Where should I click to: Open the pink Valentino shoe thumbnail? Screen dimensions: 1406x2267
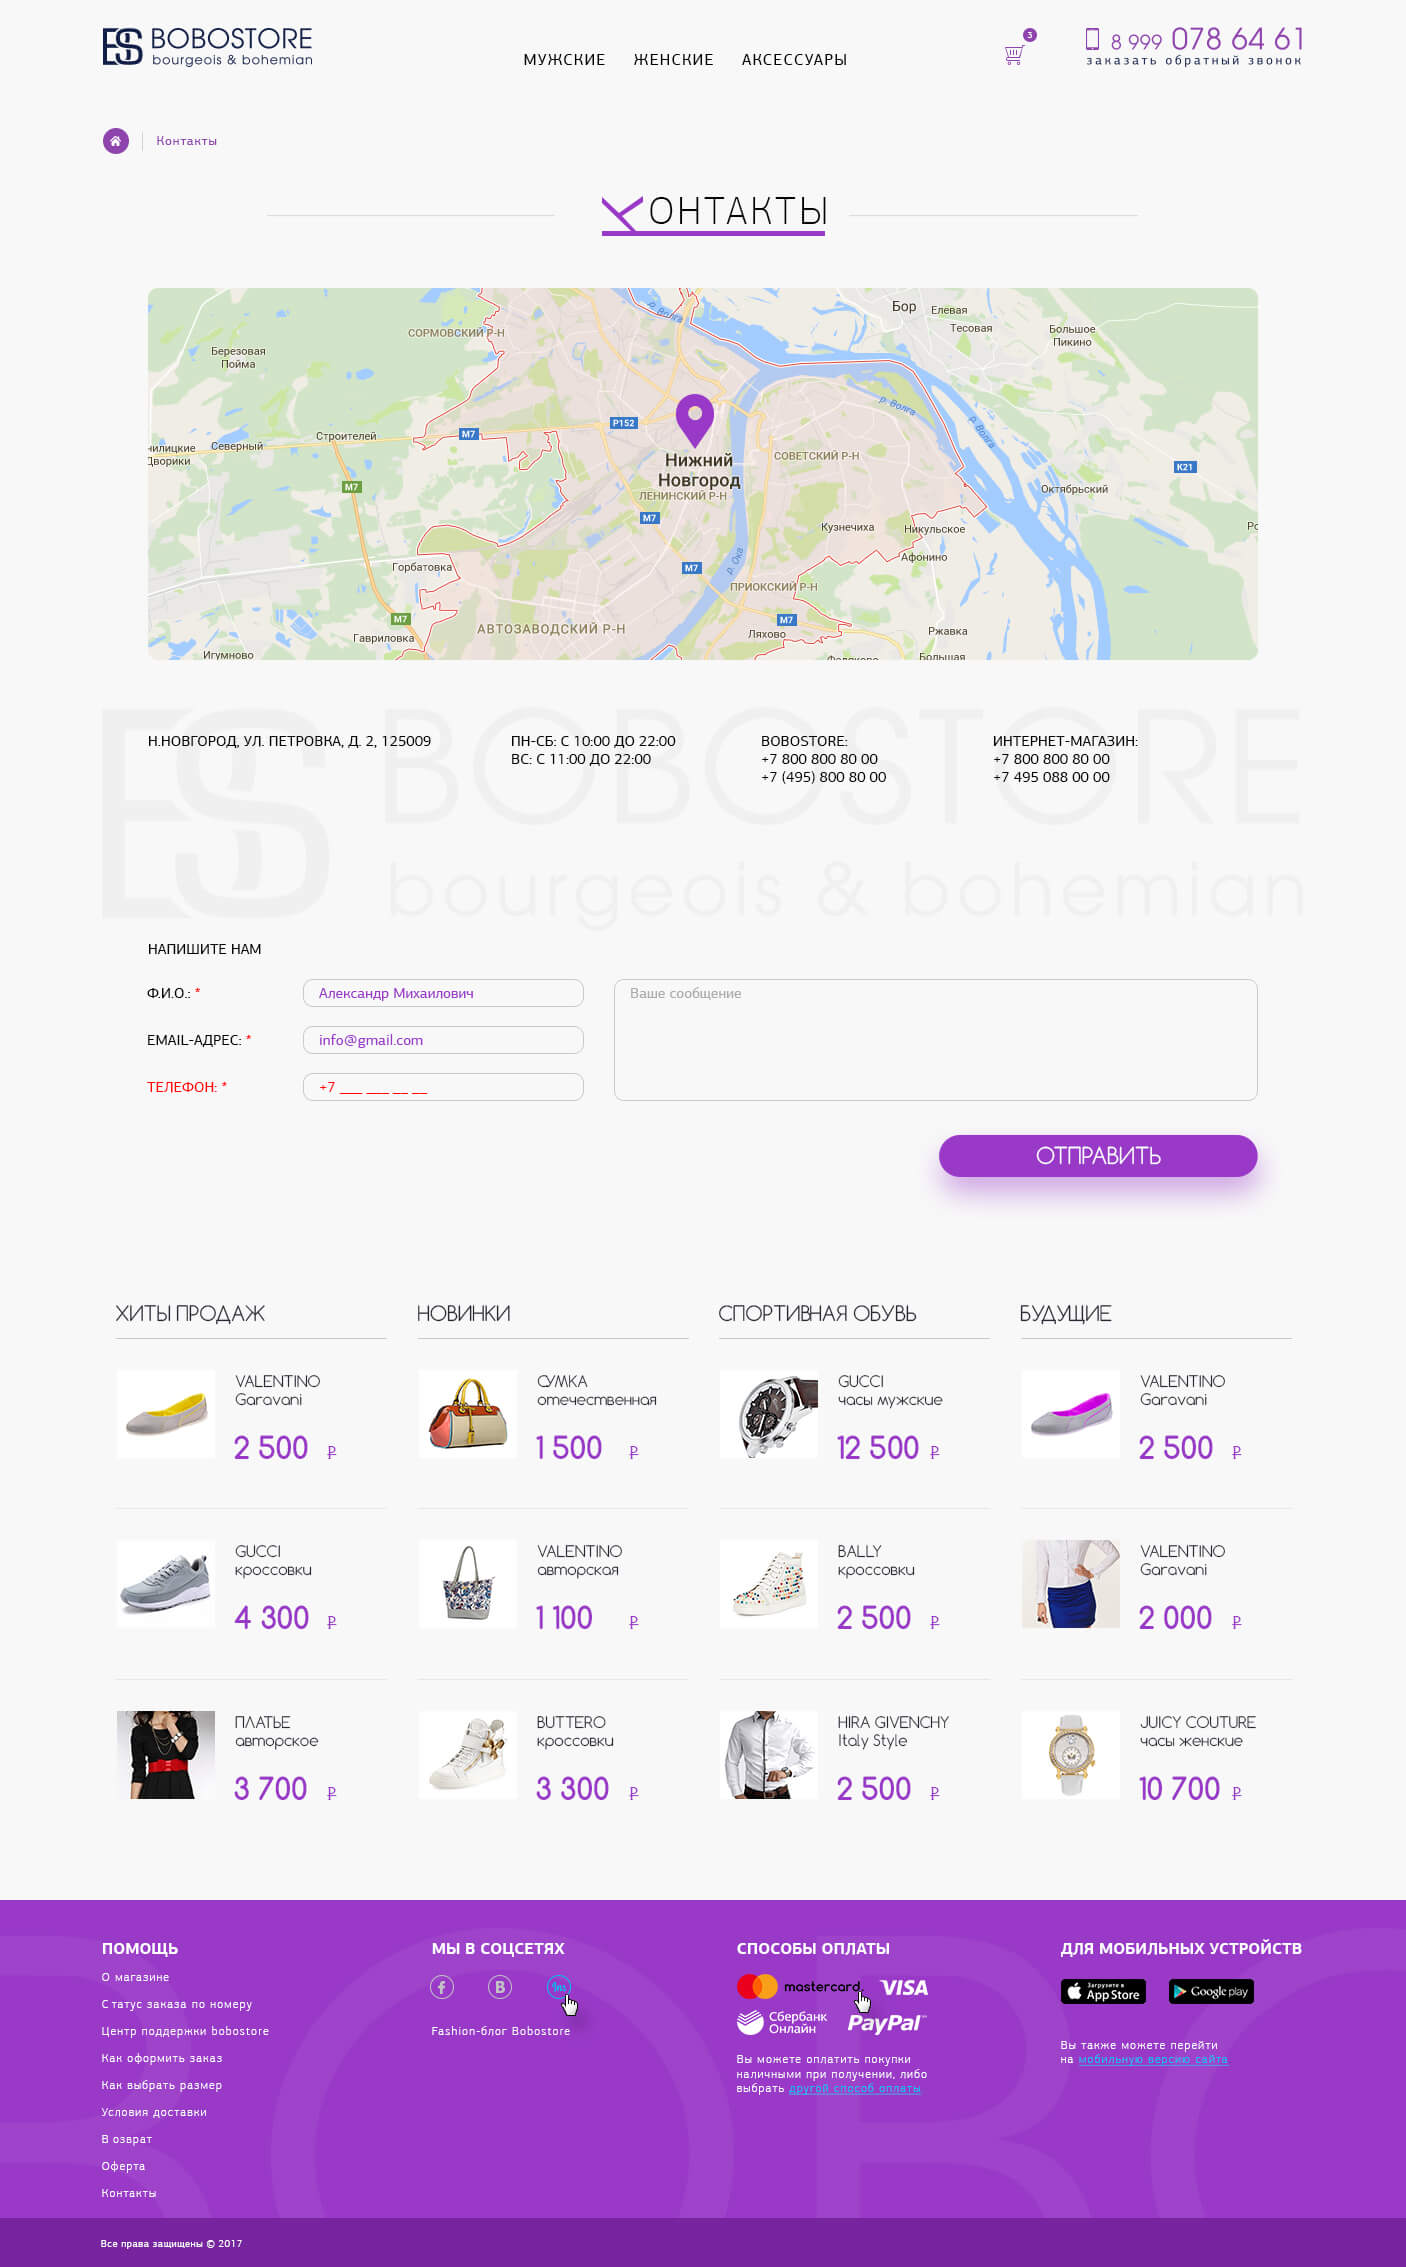(x=1071, y=1414)
